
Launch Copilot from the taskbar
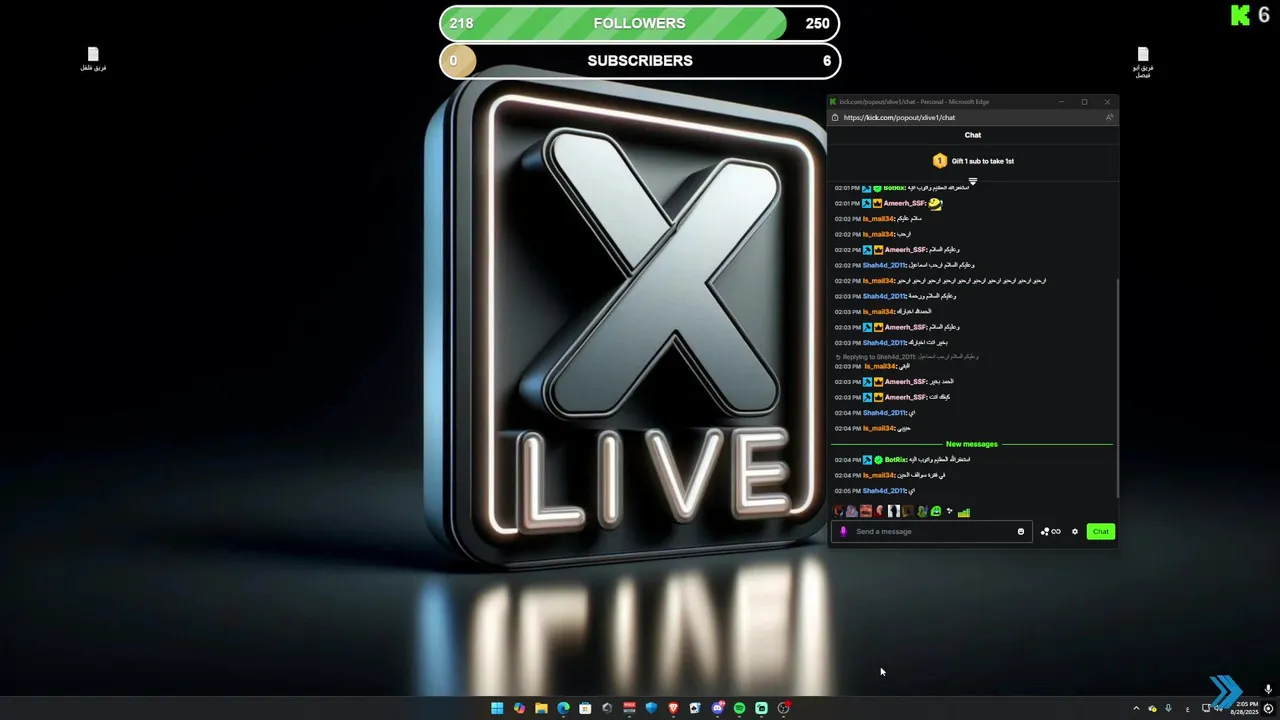click(519, 708)
